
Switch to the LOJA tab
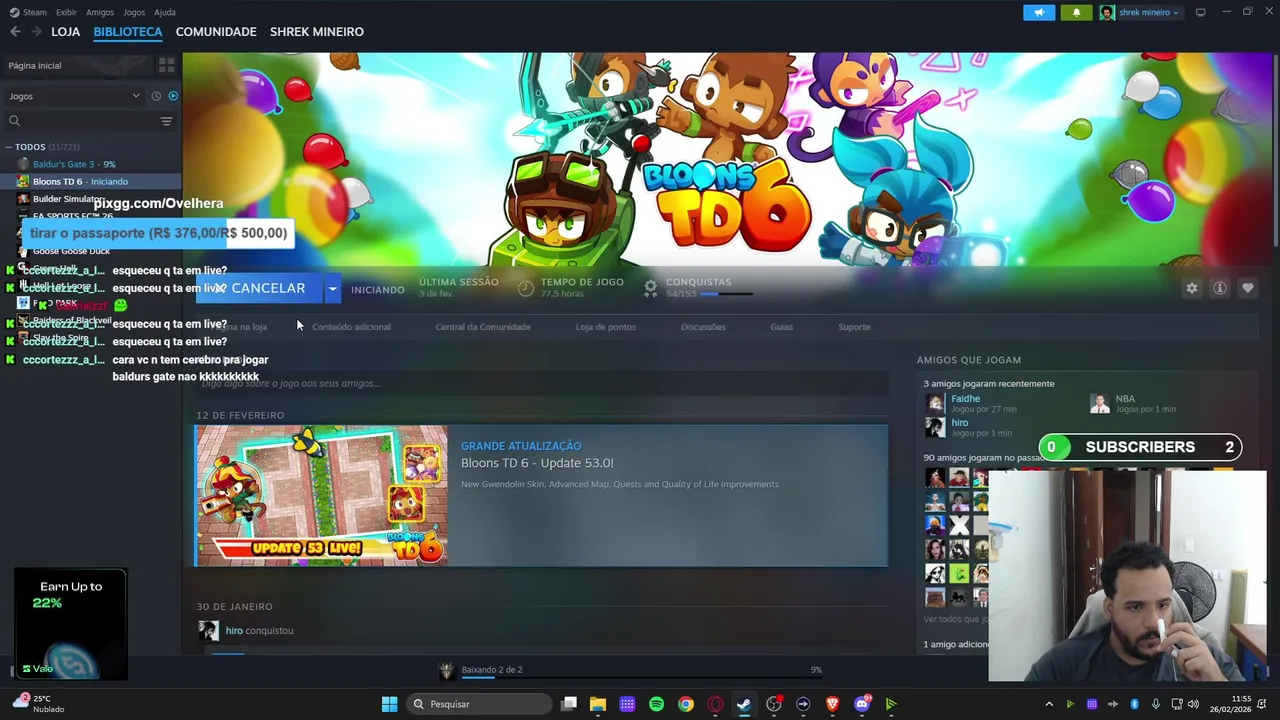65,32
